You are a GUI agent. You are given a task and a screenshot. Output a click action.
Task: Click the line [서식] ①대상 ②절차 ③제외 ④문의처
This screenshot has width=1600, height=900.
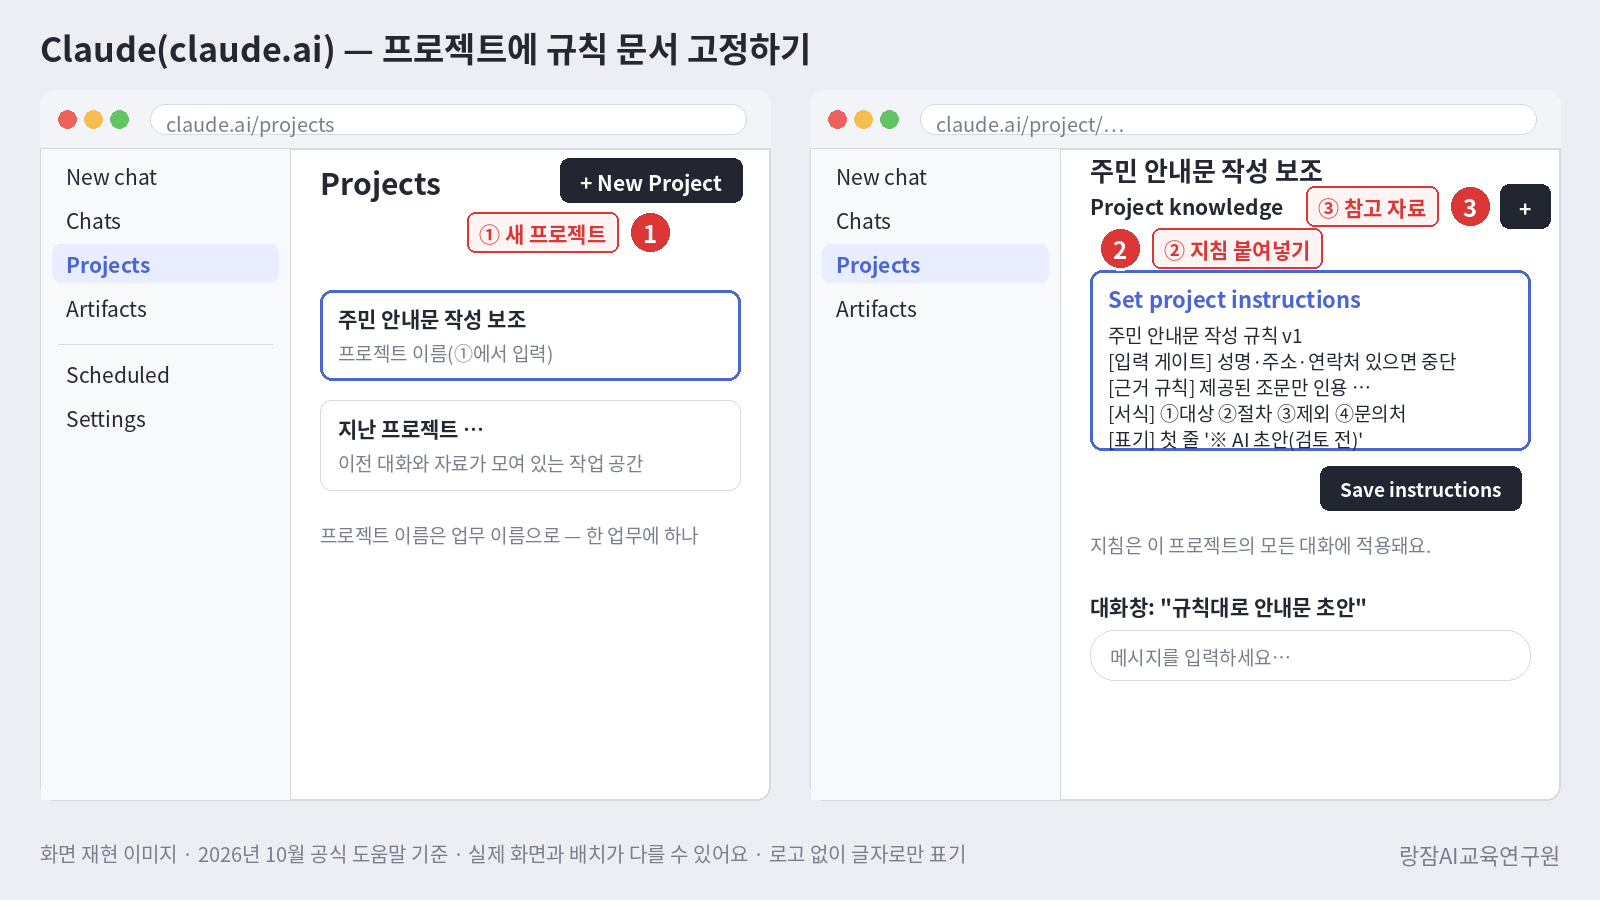click(x=1257, y=413)
